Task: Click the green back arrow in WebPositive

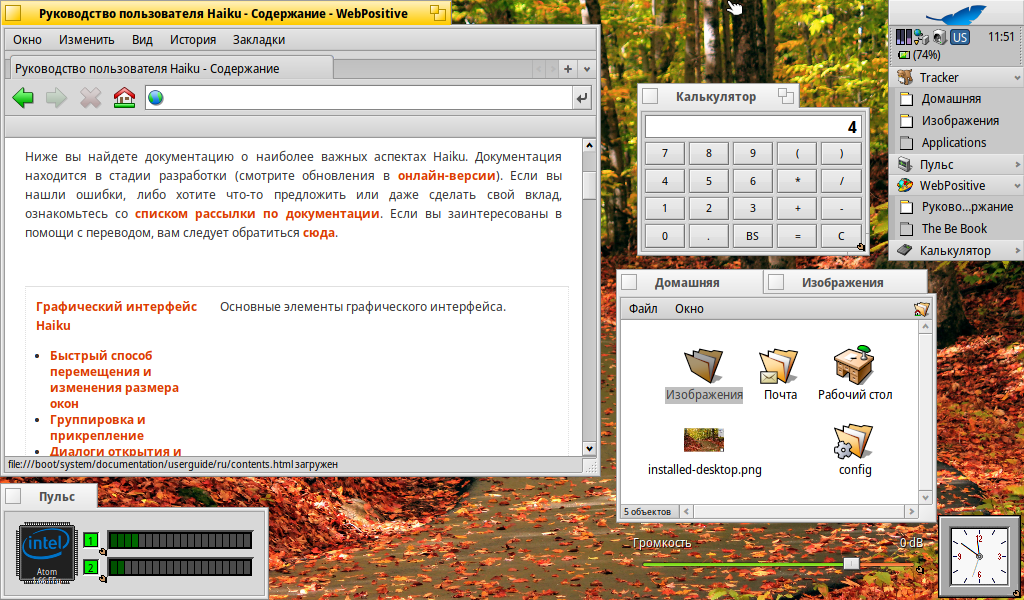Action: pyautogui.click(x=23, y=98)
